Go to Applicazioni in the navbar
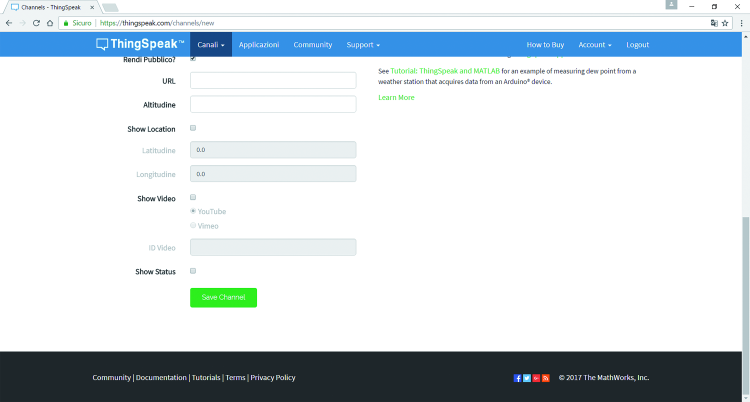750x402 pixels. coord(259,45)
